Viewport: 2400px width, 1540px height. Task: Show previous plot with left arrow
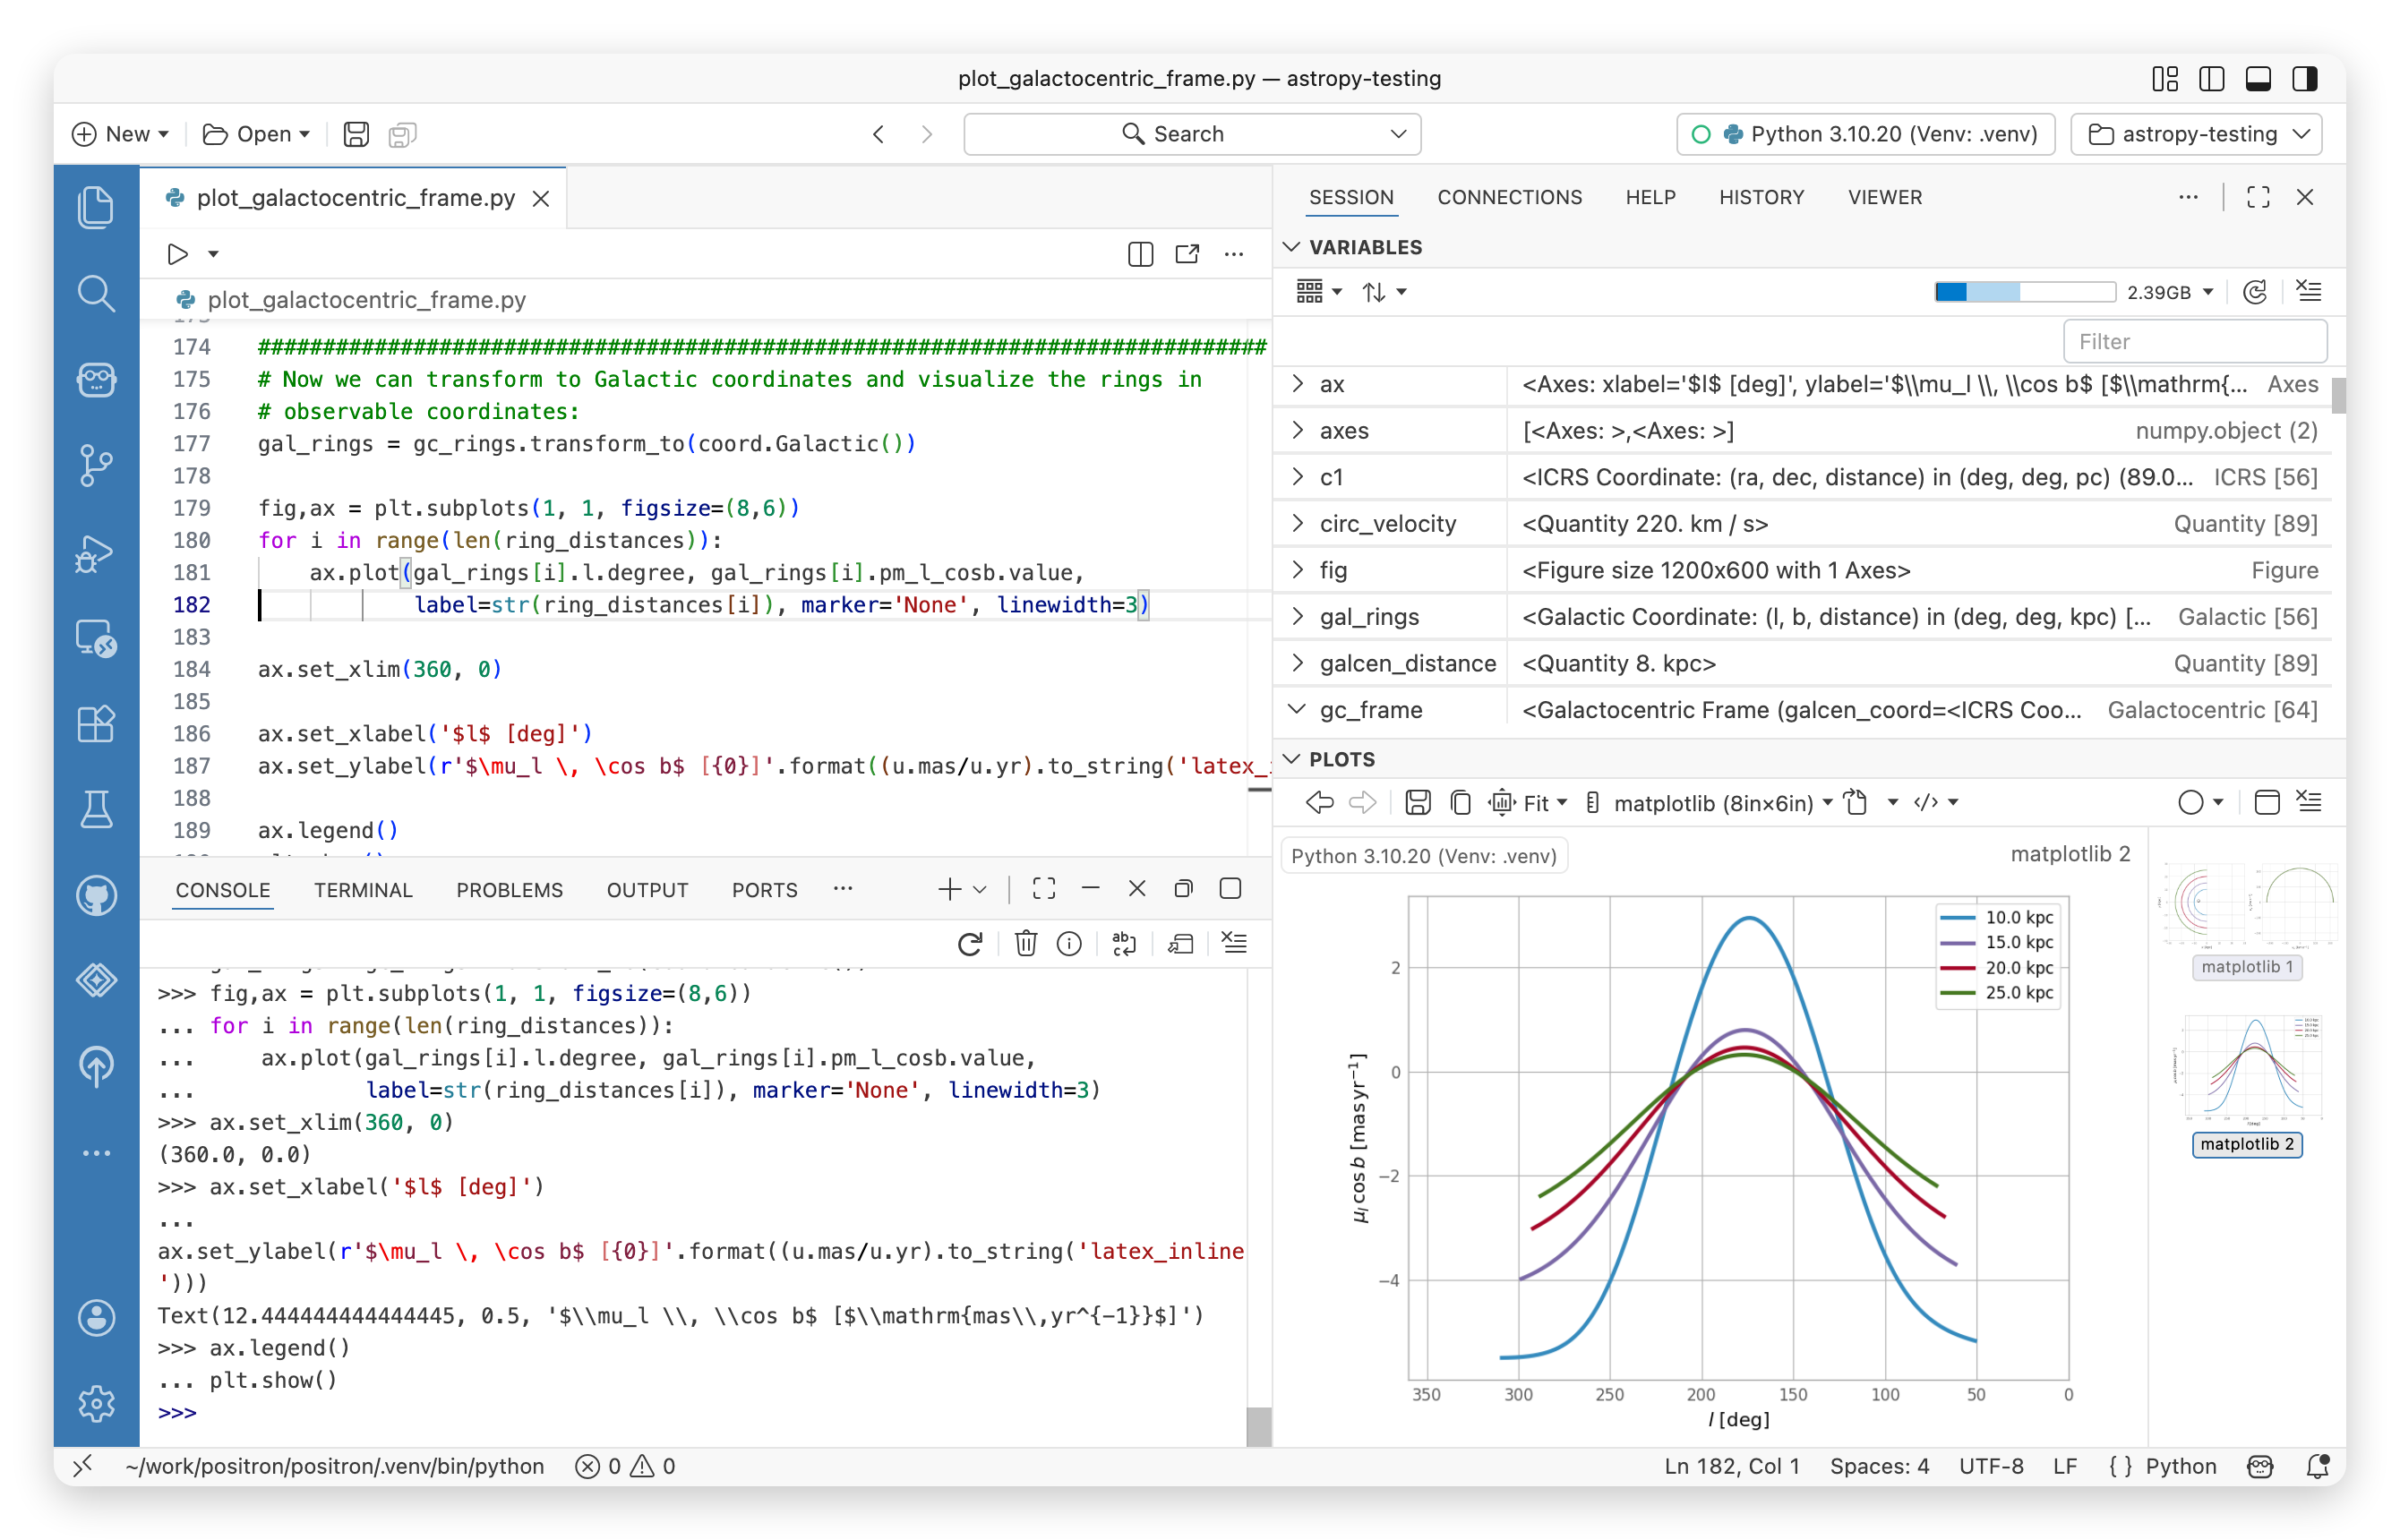coord(1320,802)
